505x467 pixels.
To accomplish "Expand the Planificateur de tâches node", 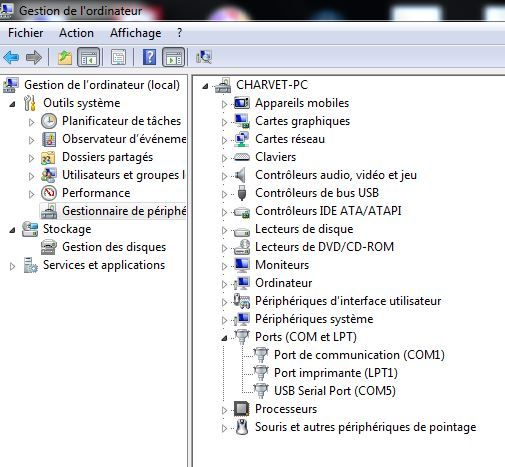I will tap(31, 122).
